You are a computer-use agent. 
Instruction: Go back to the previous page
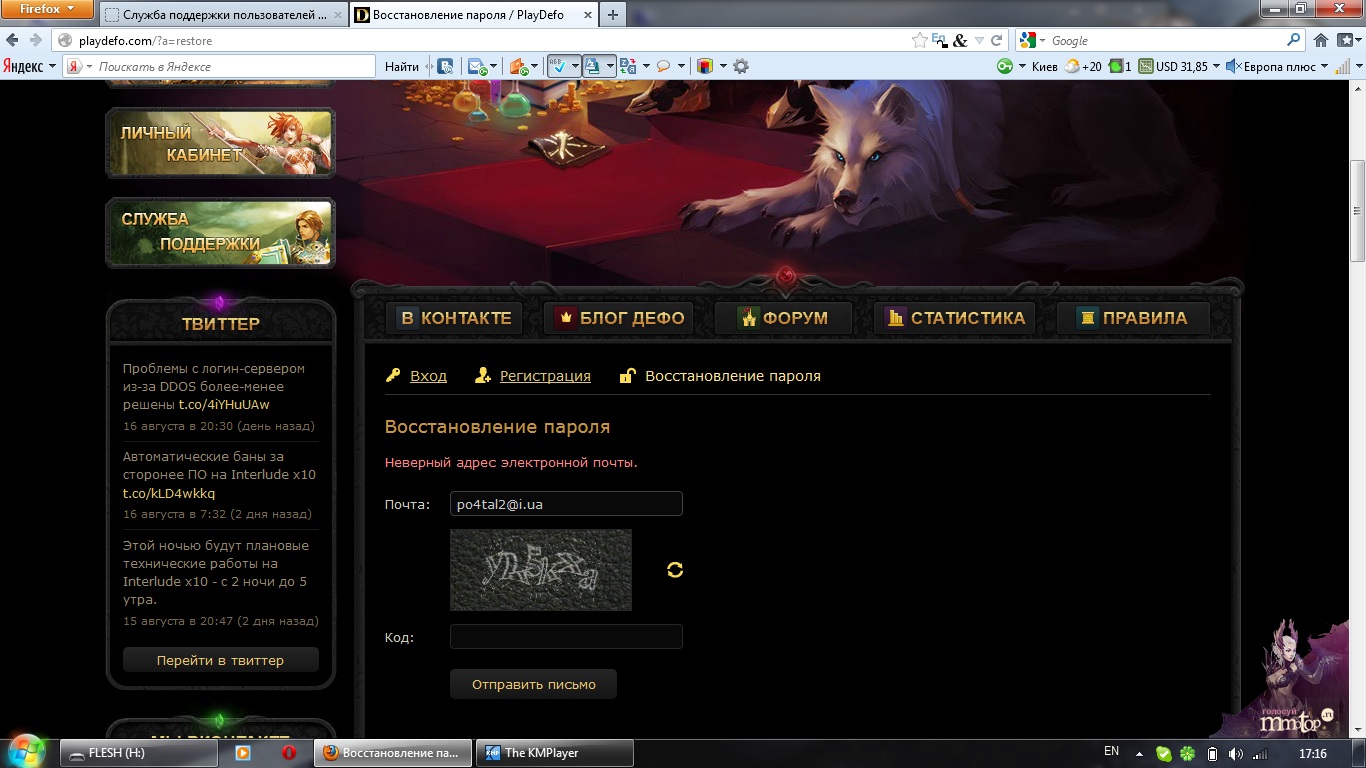pos(11,40)
